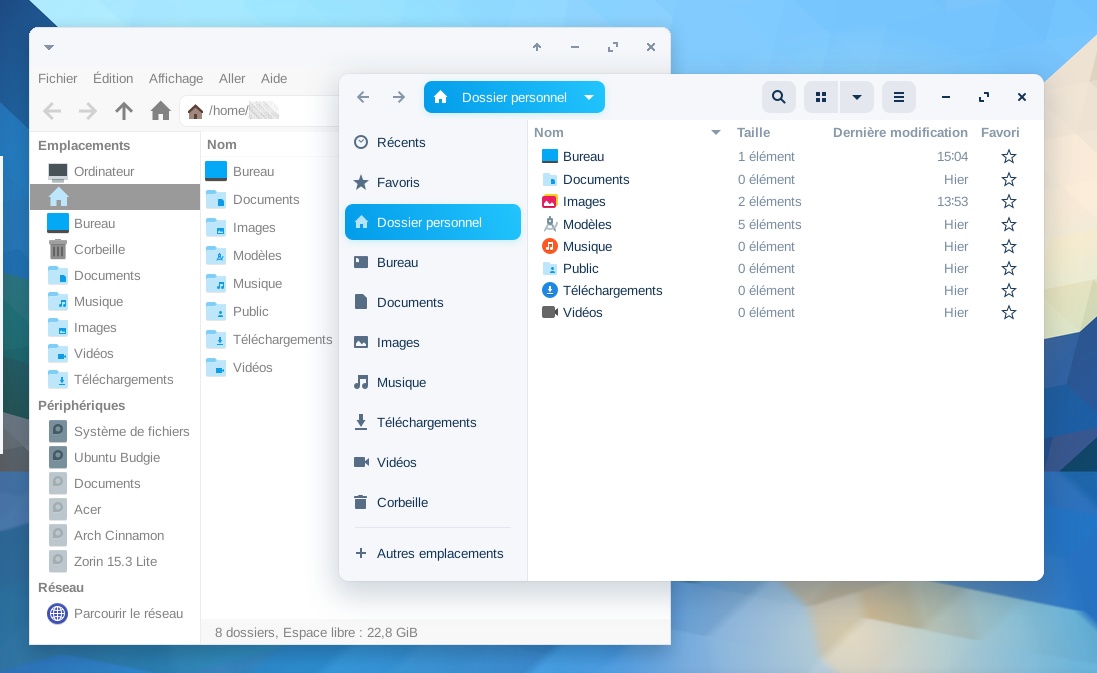The width and height of the screenshot is (1097, 673).
Task: Open the Affichage menu
Action: tap(176, 78)
